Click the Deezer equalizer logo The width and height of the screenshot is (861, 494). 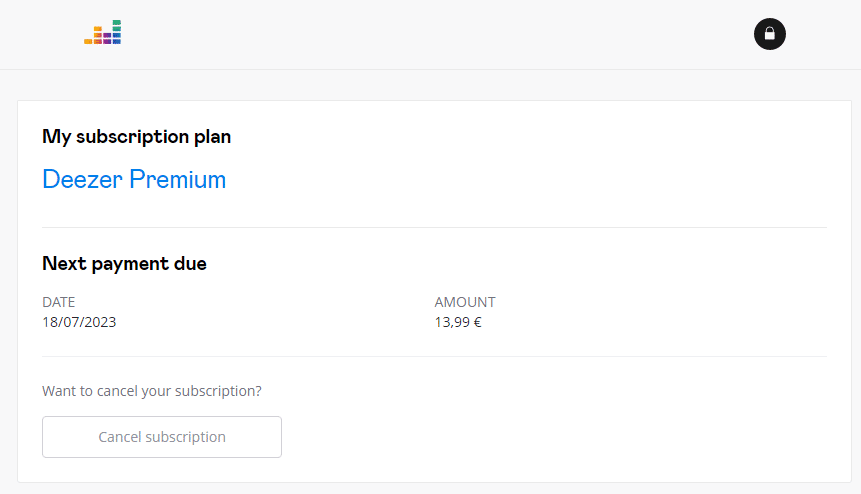[x=103, y=33]
